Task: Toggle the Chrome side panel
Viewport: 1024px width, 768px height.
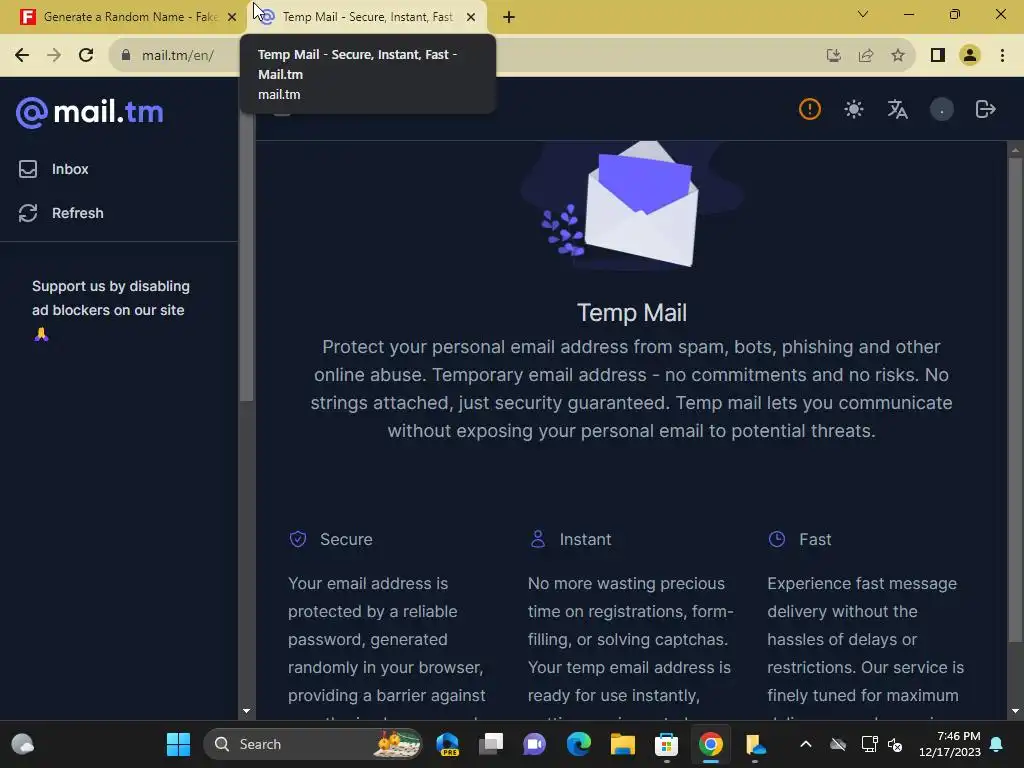Action: (x=938, y=56)
